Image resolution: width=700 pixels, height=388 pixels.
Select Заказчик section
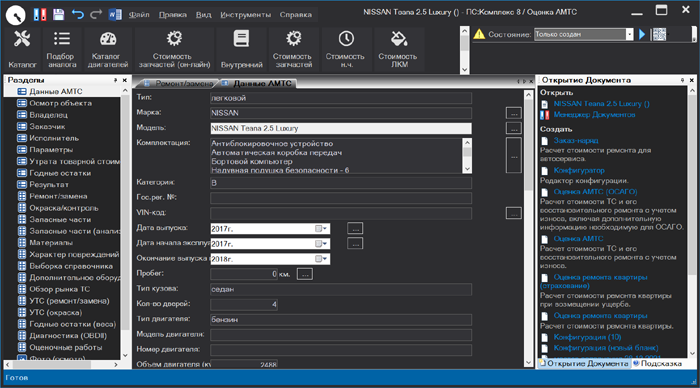[x=47, y=126]
